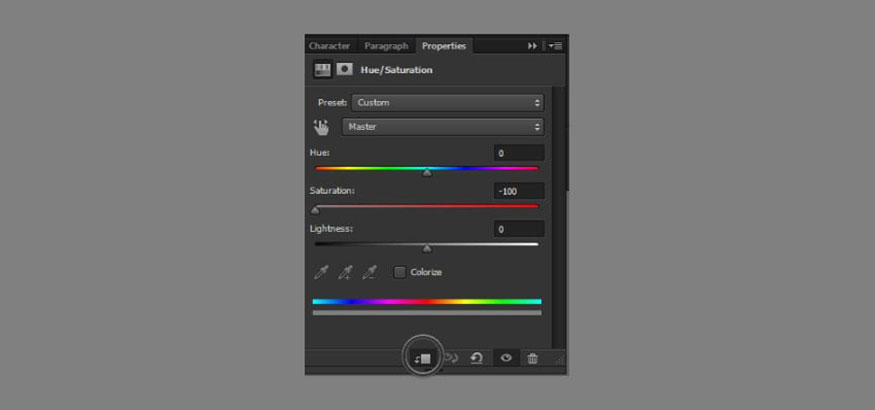Image resolution: width=875 pixels, height=410 pixels.
Task: Open the Preset dropdown showing Custom
Action: point(448,103)
